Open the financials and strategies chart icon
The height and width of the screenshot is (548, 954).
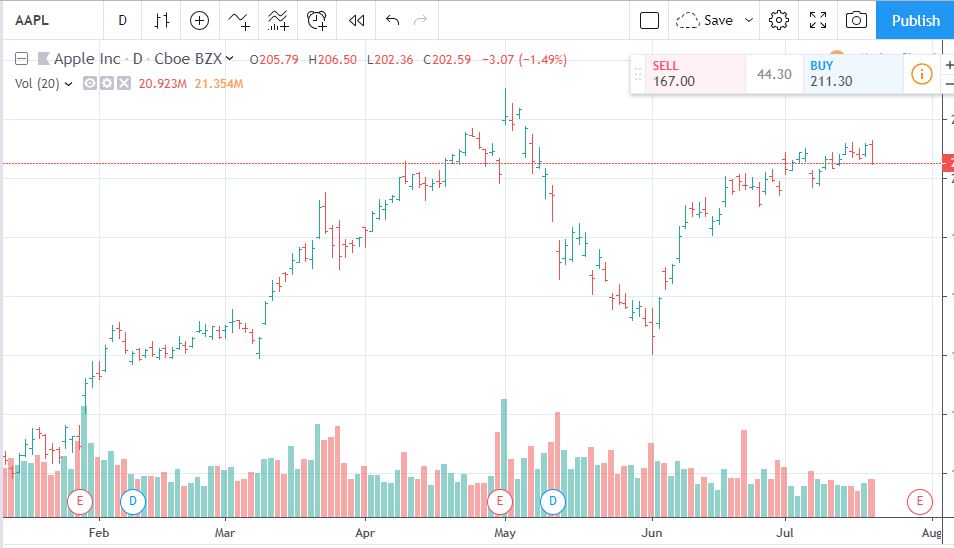point(278,20)
